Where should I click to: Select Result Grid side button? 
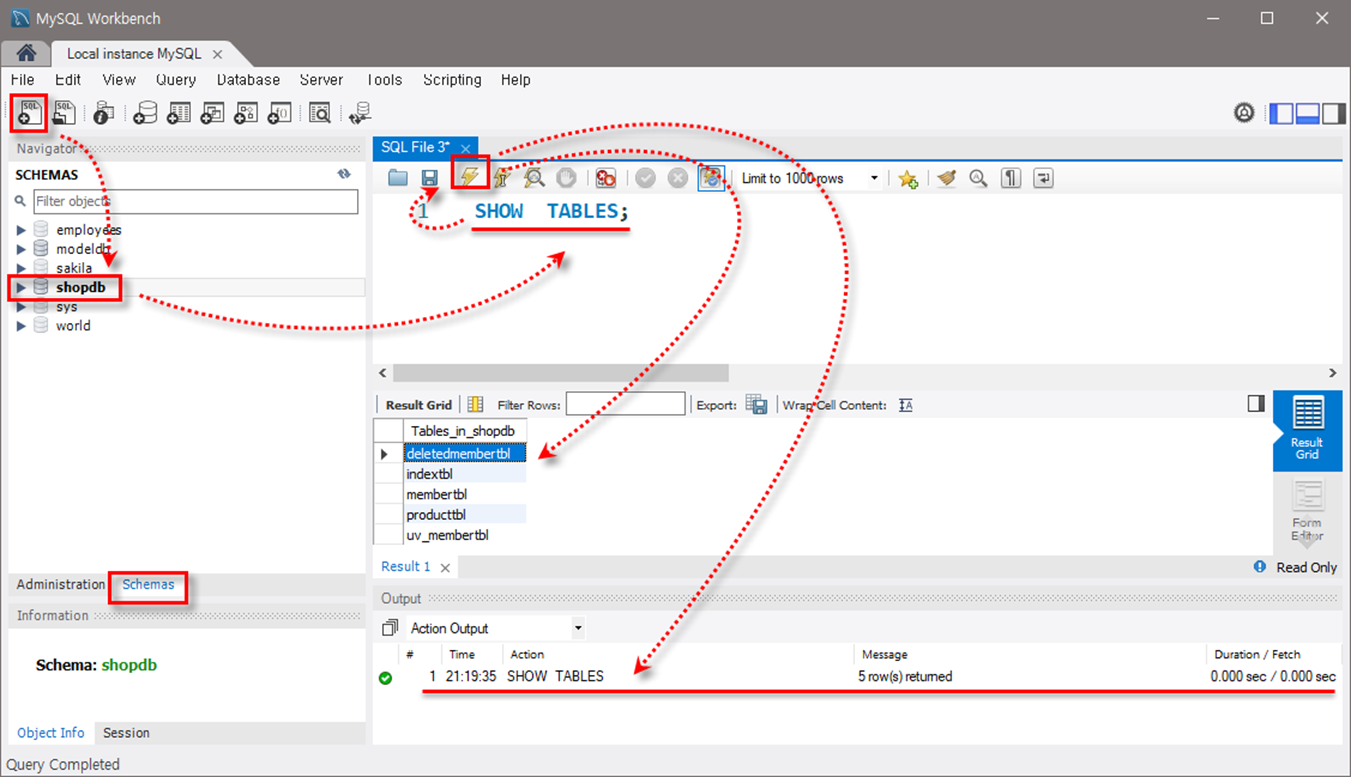[x=1307, y=431]
